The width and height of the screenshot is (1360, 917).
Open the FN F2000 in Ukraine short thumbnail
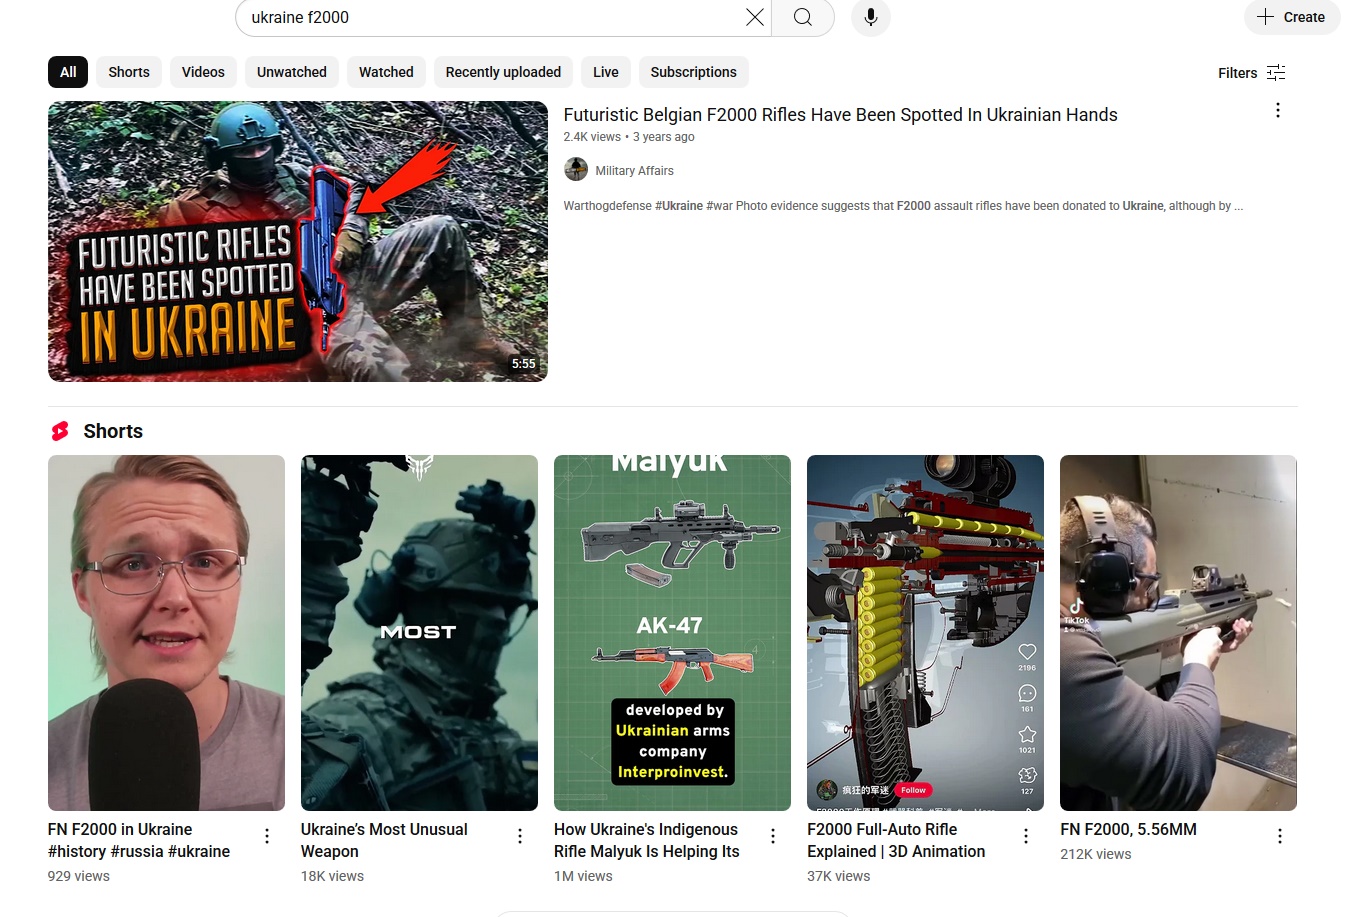166,633
